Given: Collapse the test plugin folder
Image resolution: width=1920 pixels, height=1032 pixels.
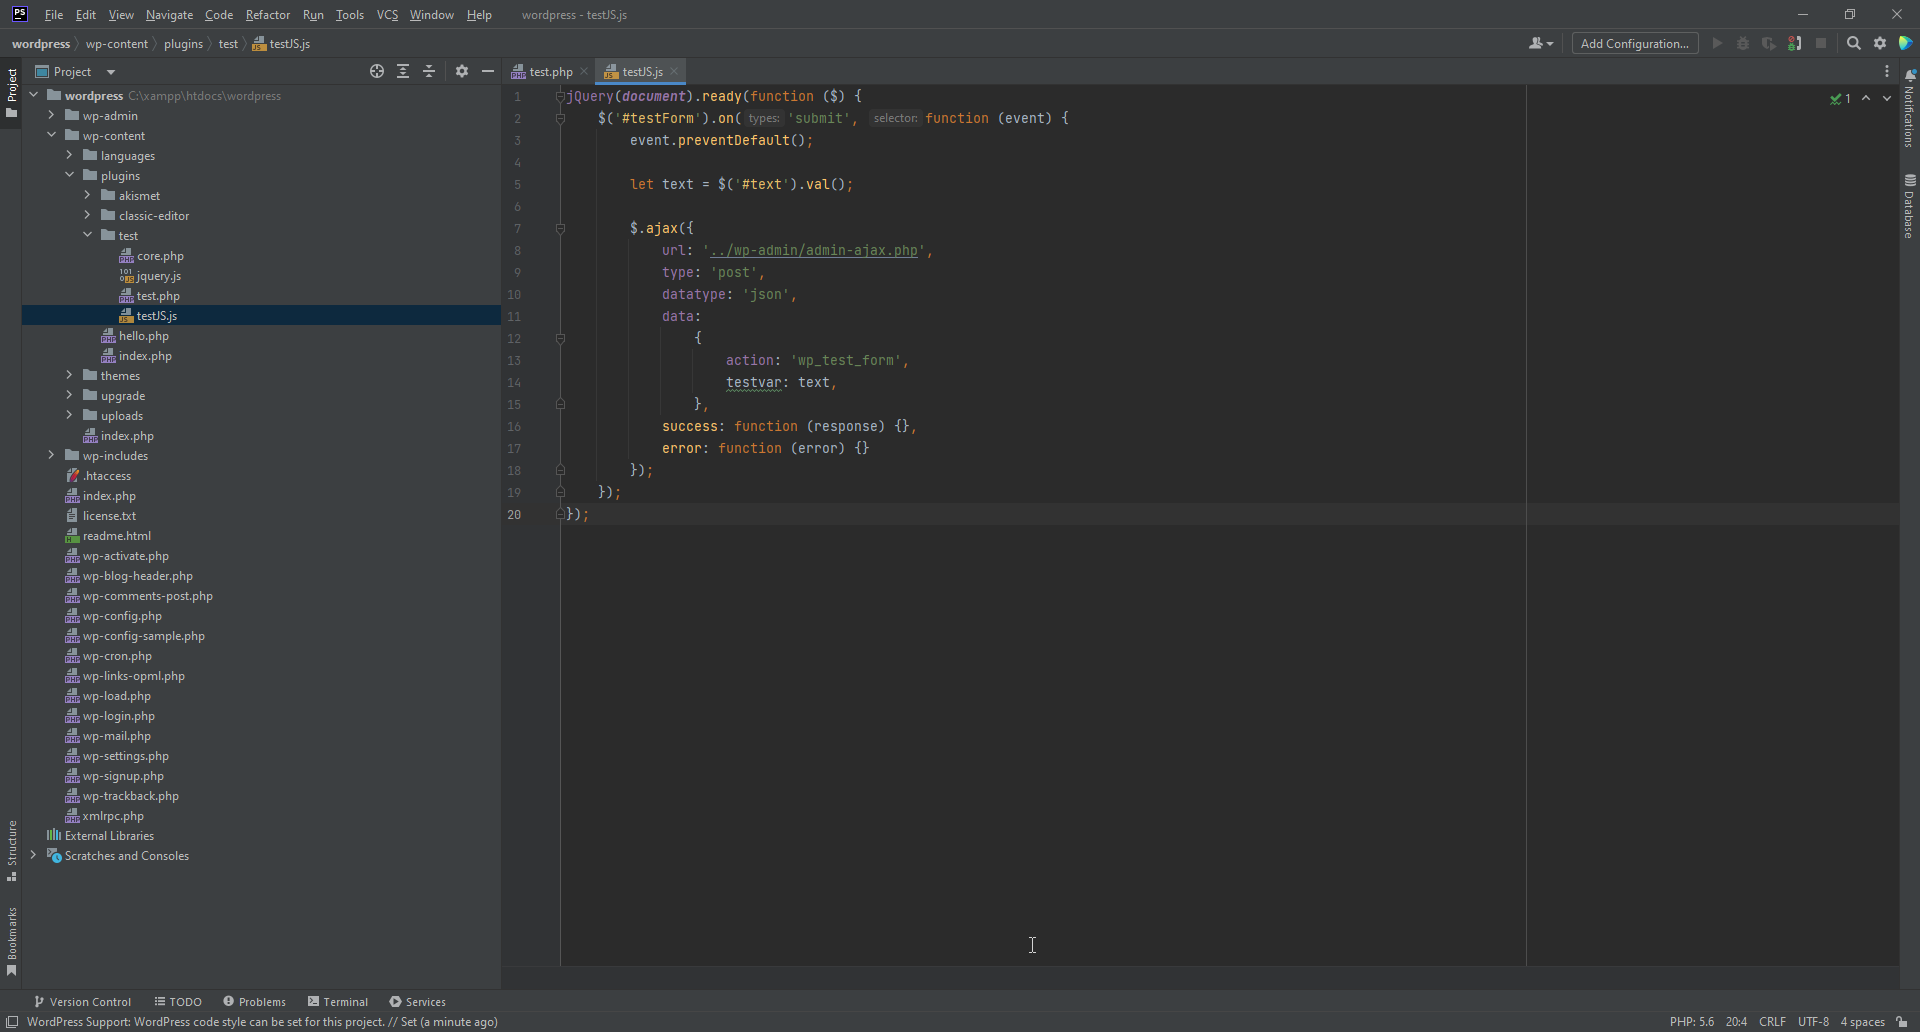Looking at the screenshot, I should (x=88, y=235).
